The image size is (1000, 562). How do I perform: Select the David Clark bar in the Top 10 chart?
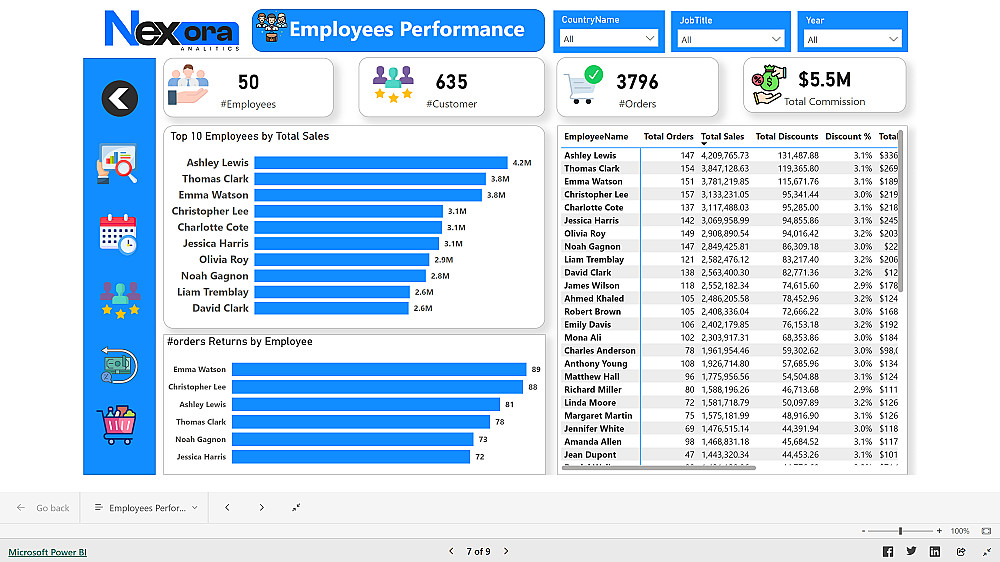click(x=331, y=308)
